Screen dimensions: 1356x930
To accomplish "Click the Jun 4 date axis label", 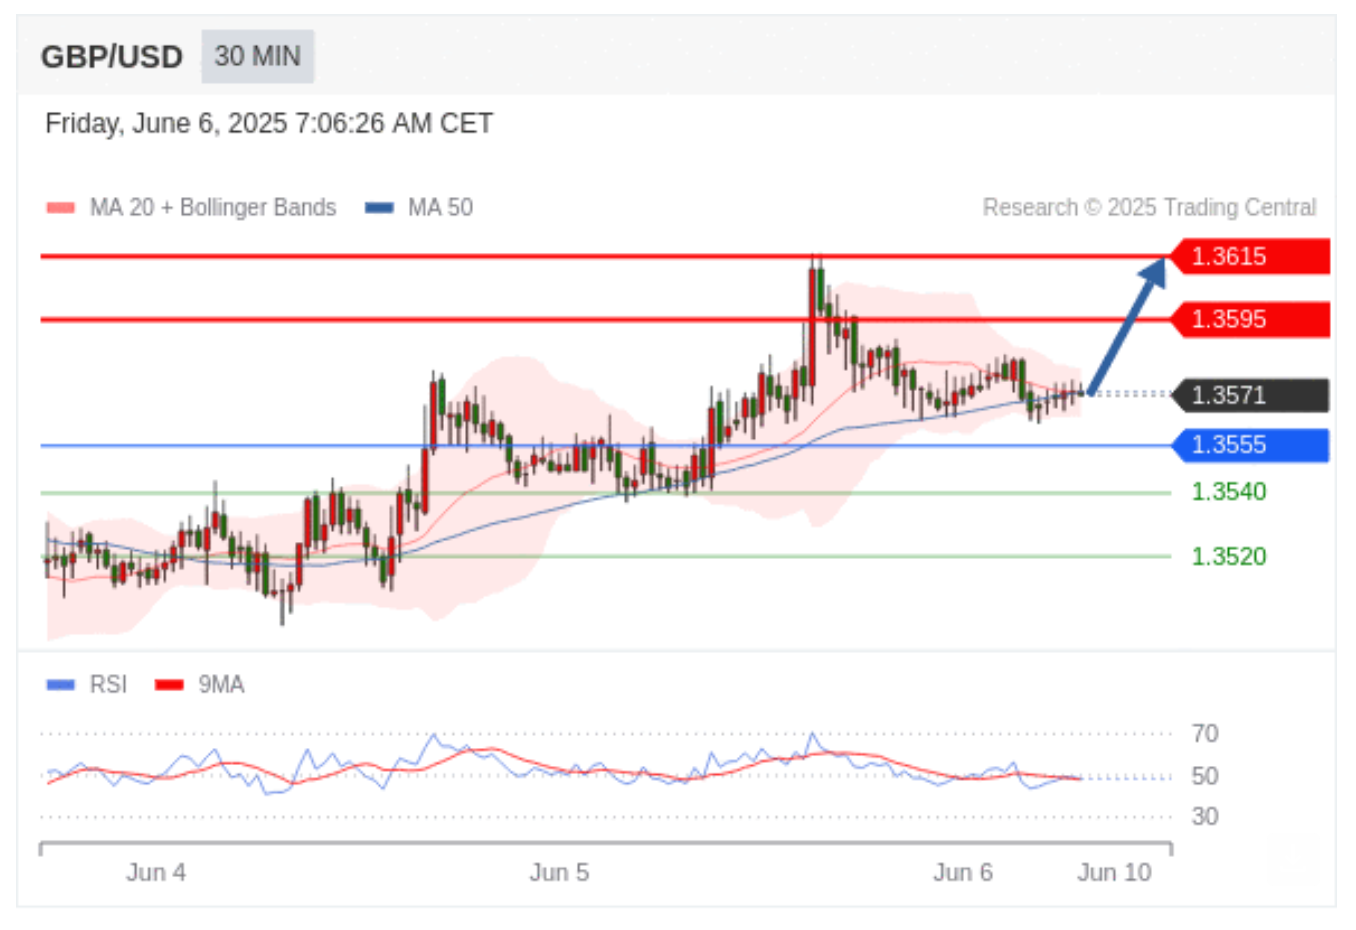I will pos(156,872).
